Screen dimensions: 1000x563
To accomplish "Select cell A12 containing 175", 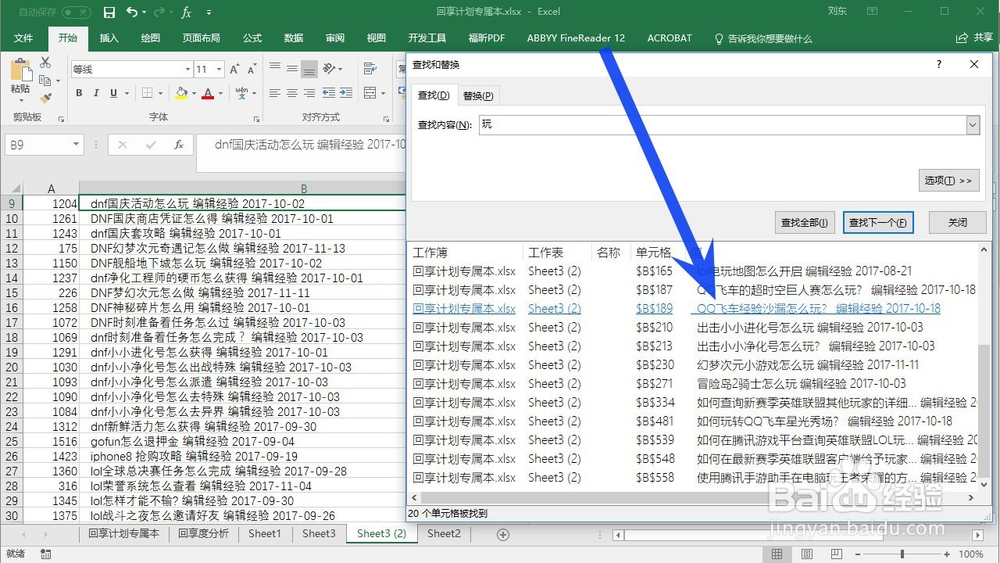I will (x=50, y=249).
